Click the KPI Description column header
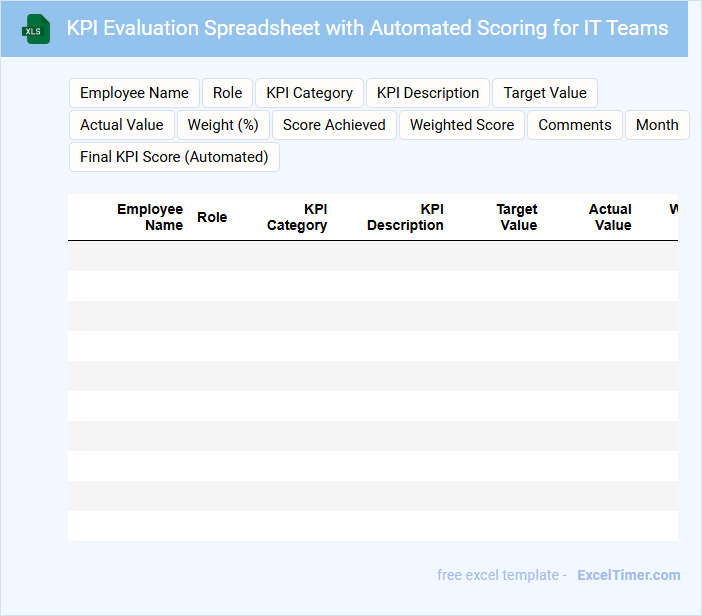Screen dimensions: 702x616 (x=405, y=217)
